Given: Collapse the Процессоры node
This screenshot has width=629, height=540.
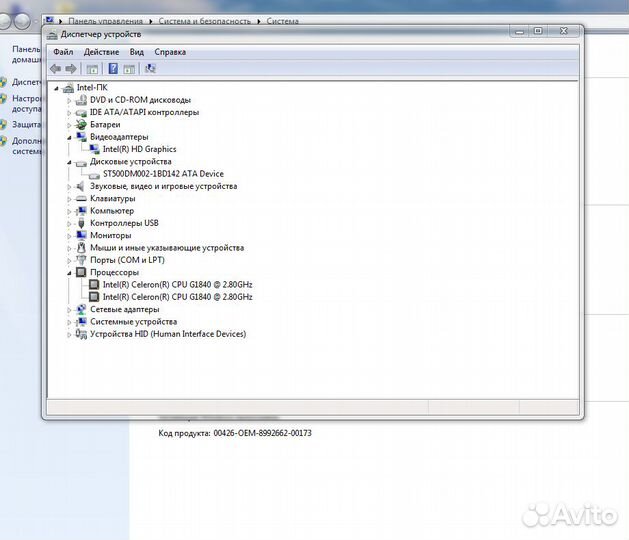Looking at the screenshot, I should pos(69,272).
